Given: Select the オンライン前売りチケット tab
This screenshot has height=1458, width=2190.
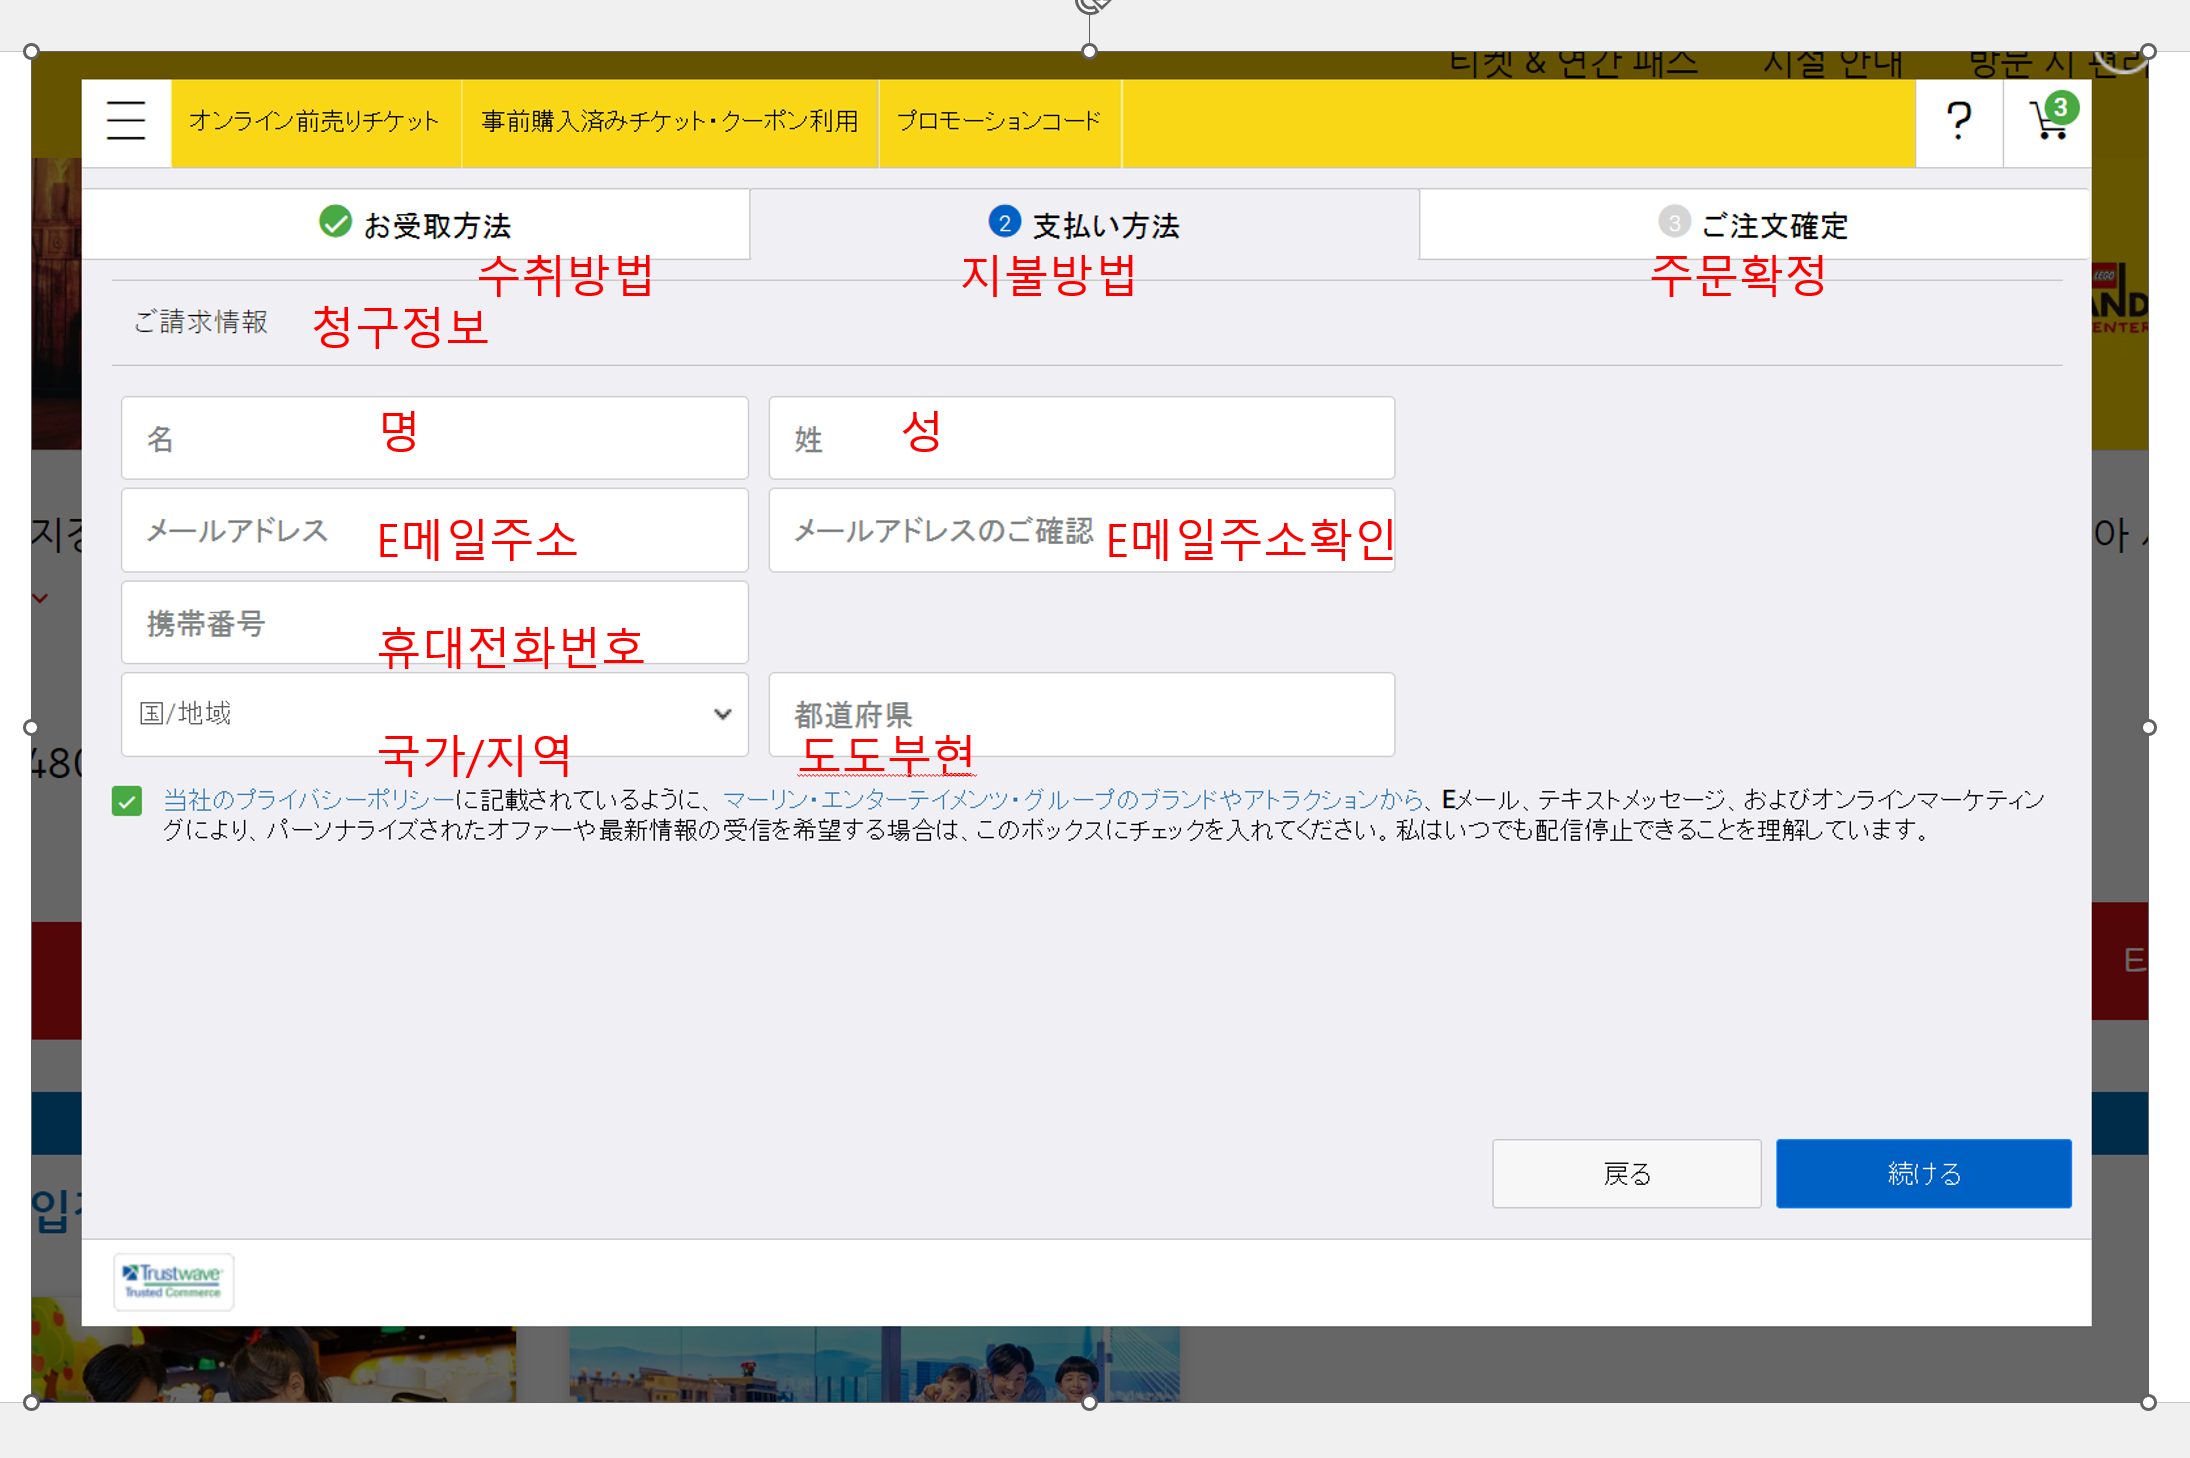Looking at the screenshot, I should pos(314,122).
